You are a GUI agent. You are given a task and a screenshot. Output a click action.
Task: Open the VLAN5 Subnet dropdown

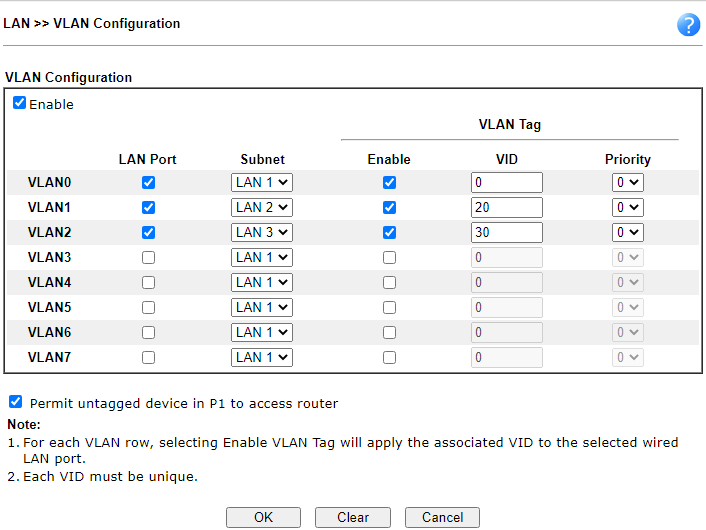[x=262, y=307]
